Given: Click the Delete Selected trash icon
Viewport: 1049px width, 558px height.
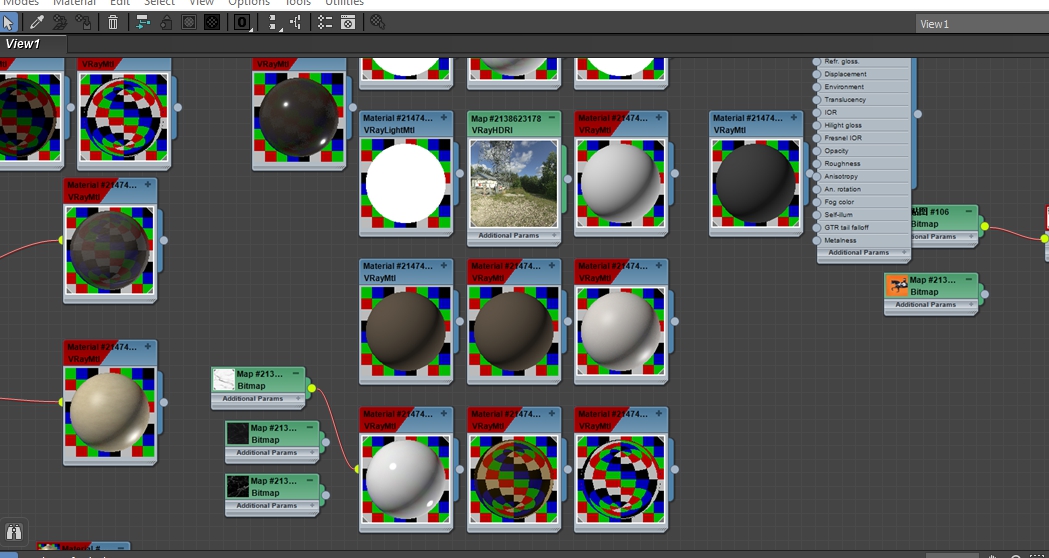Looking at the screenshot, I should coord(113,21).
